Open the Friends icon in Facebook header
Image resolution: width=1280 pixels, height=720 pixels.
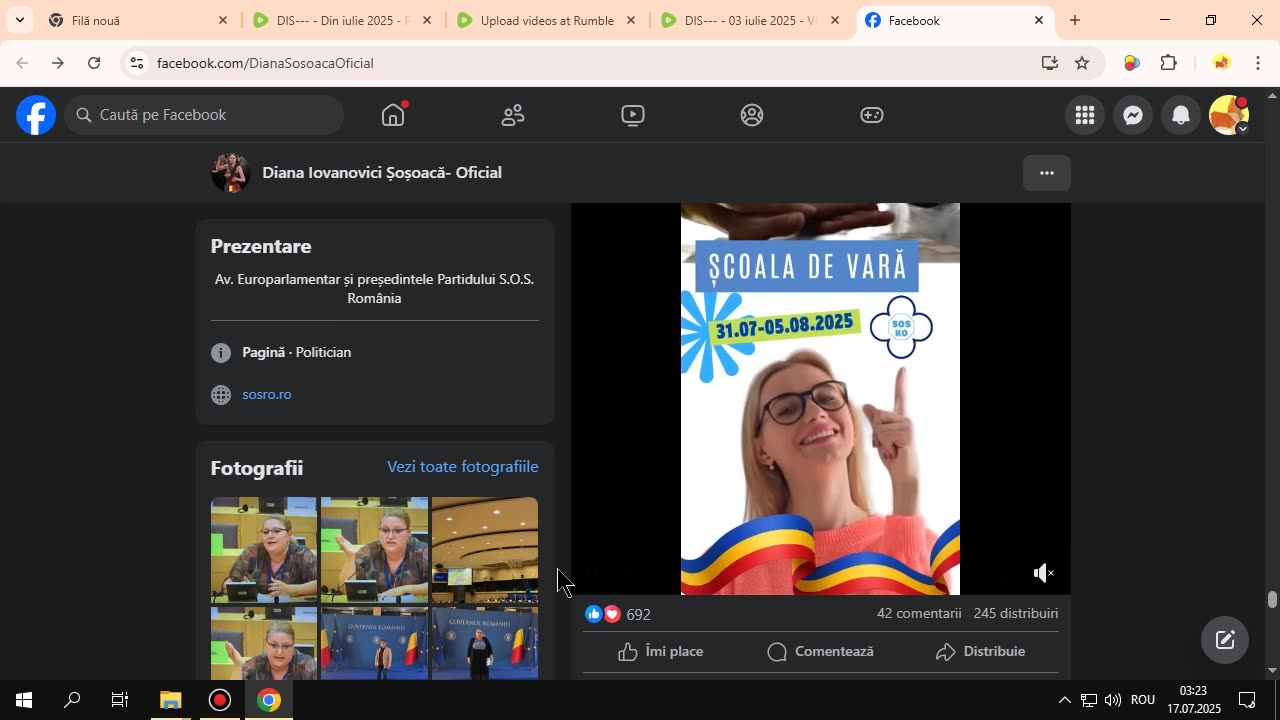point(513,115)
